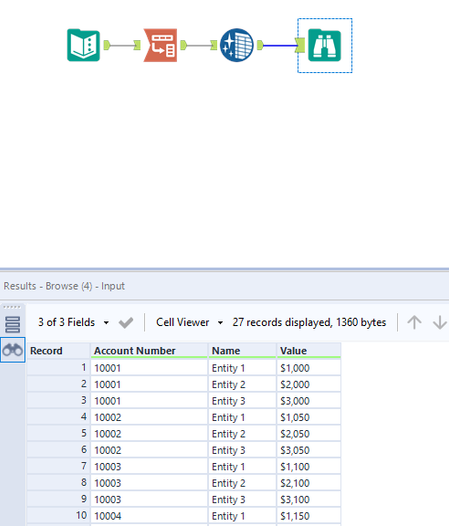Click the Record column header
Screen dimensions: 449x526
point(58,351)
